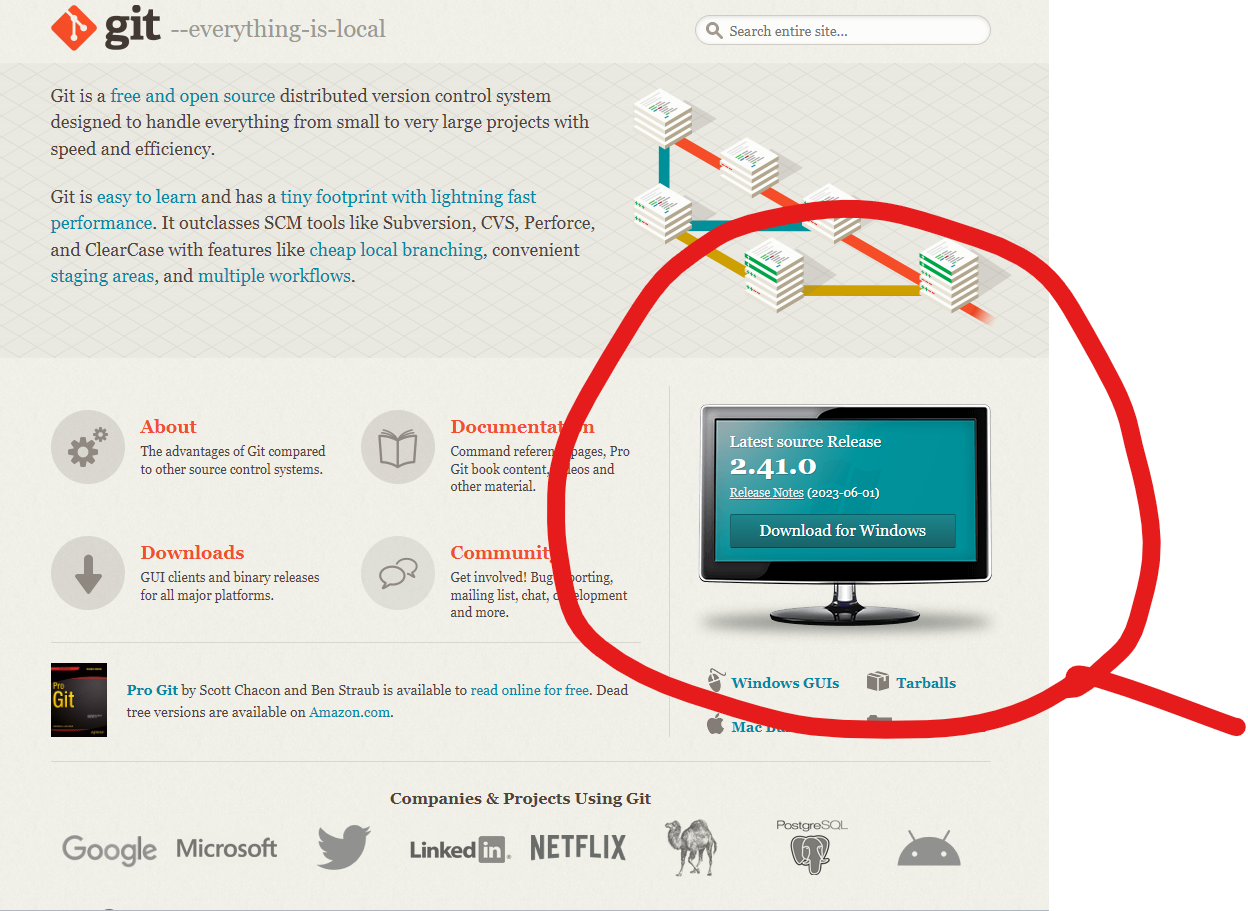Click the Documentation book icon

pyautogui.click(x=398, y=447)
